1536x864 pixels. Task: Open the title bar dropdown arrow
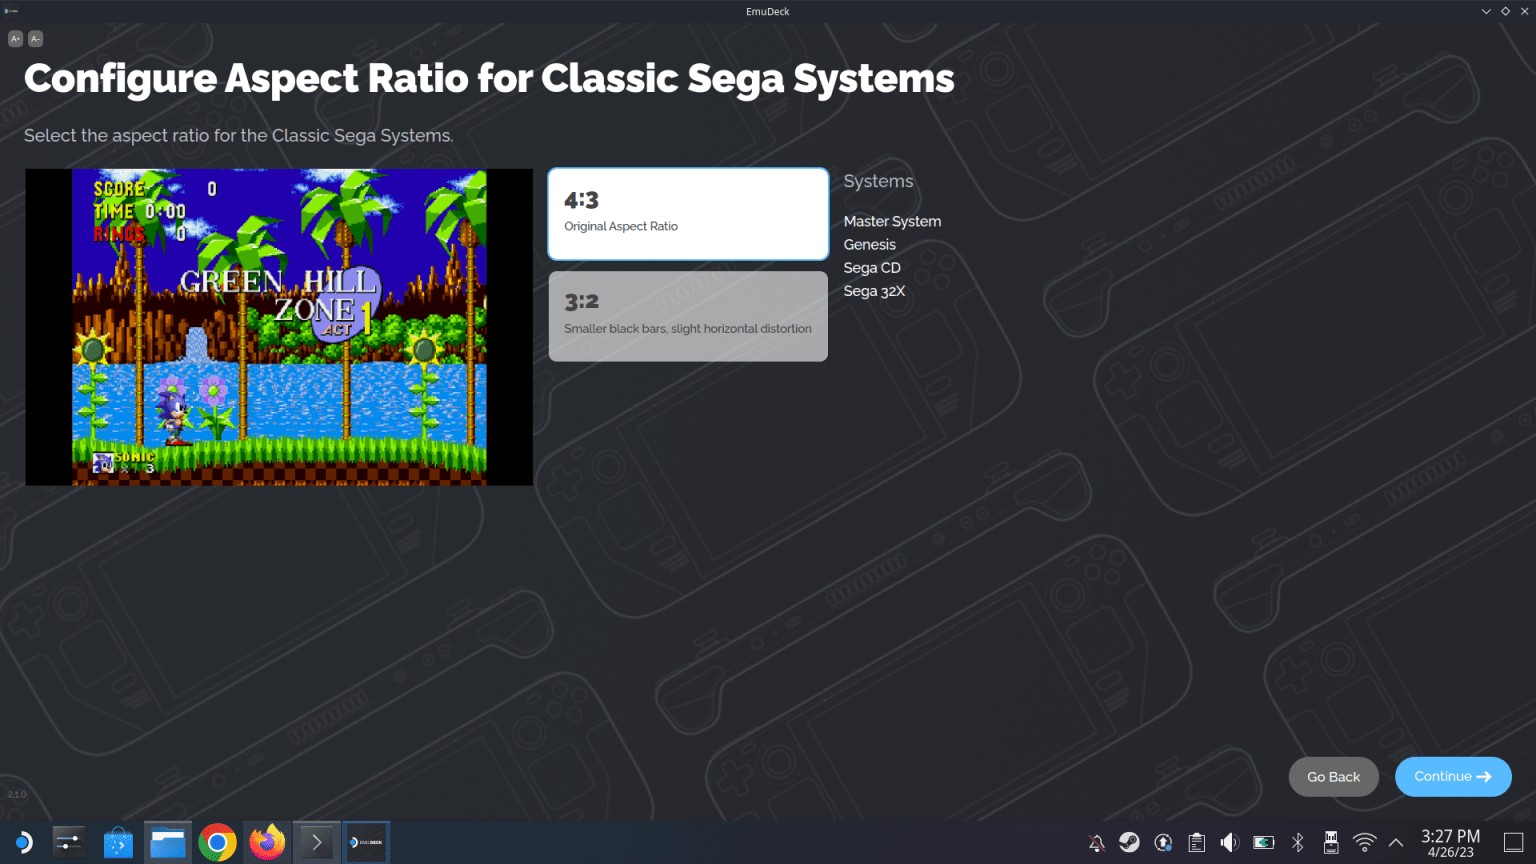[1487, 11]
